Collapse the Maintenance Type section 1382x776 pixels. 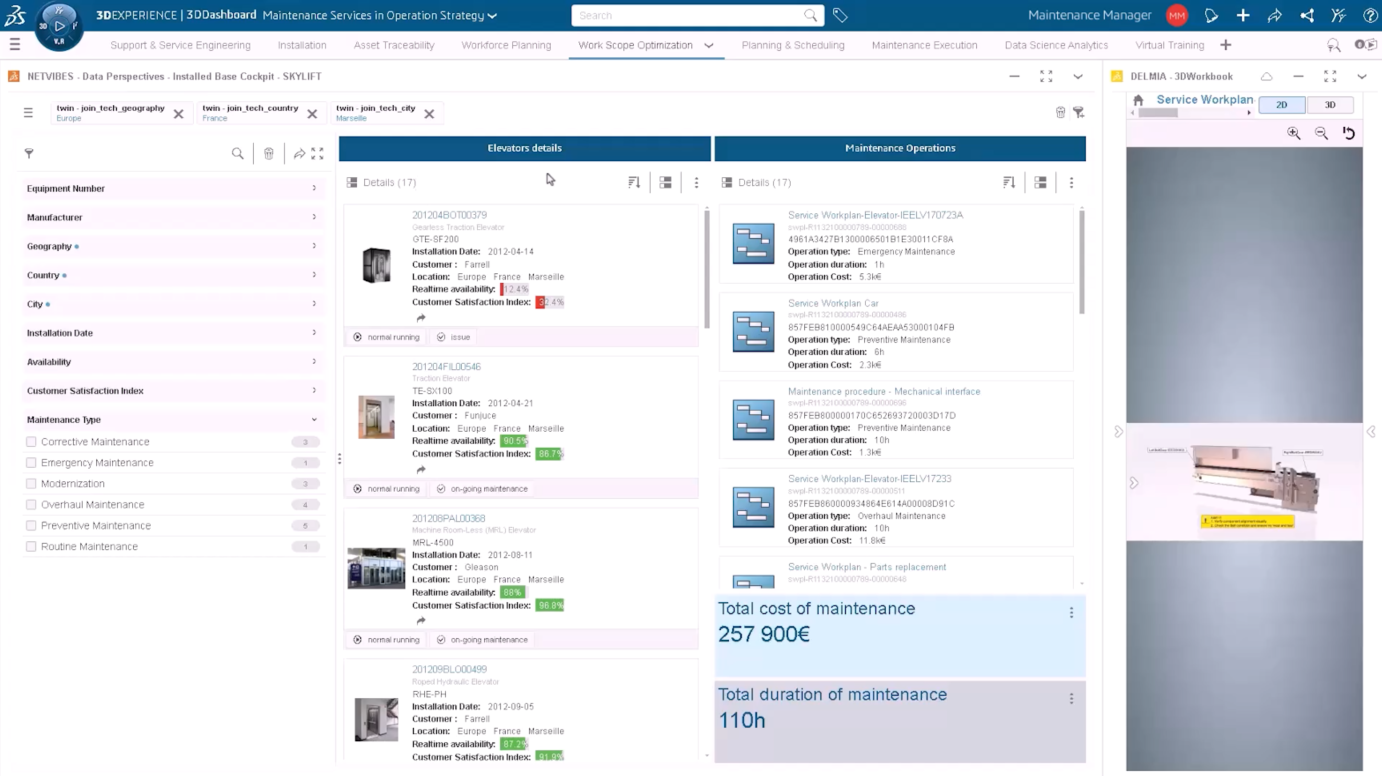tap(314, 420)
